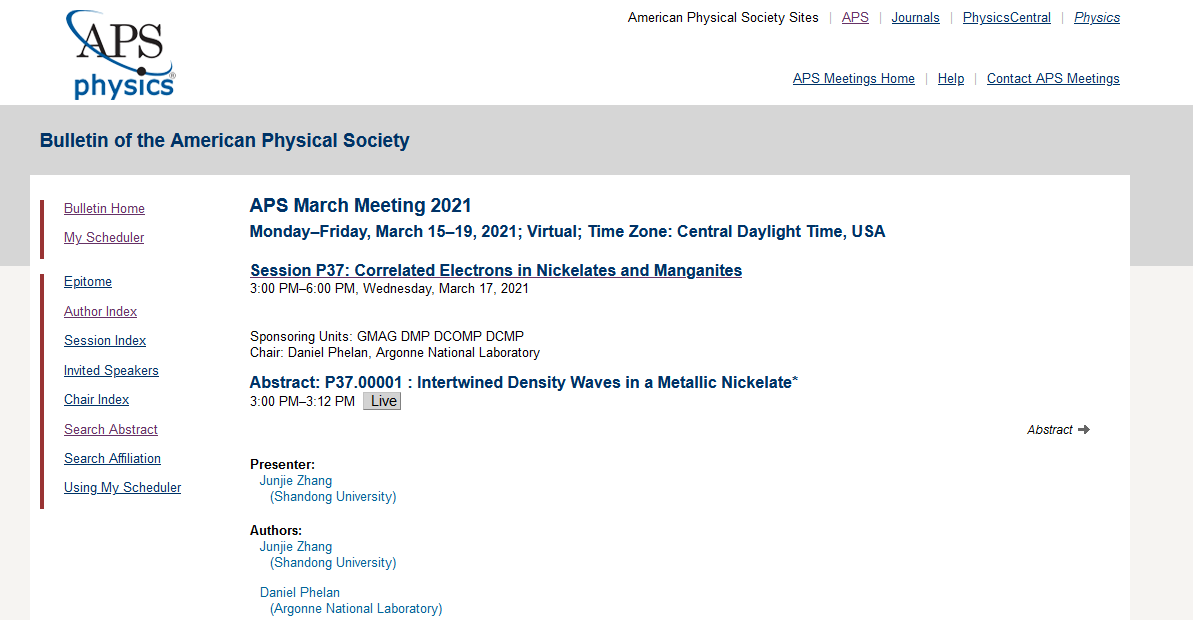Open the PhysicsCentral site link
The height and width of the screenshot is (620, 1193).
1006,18
